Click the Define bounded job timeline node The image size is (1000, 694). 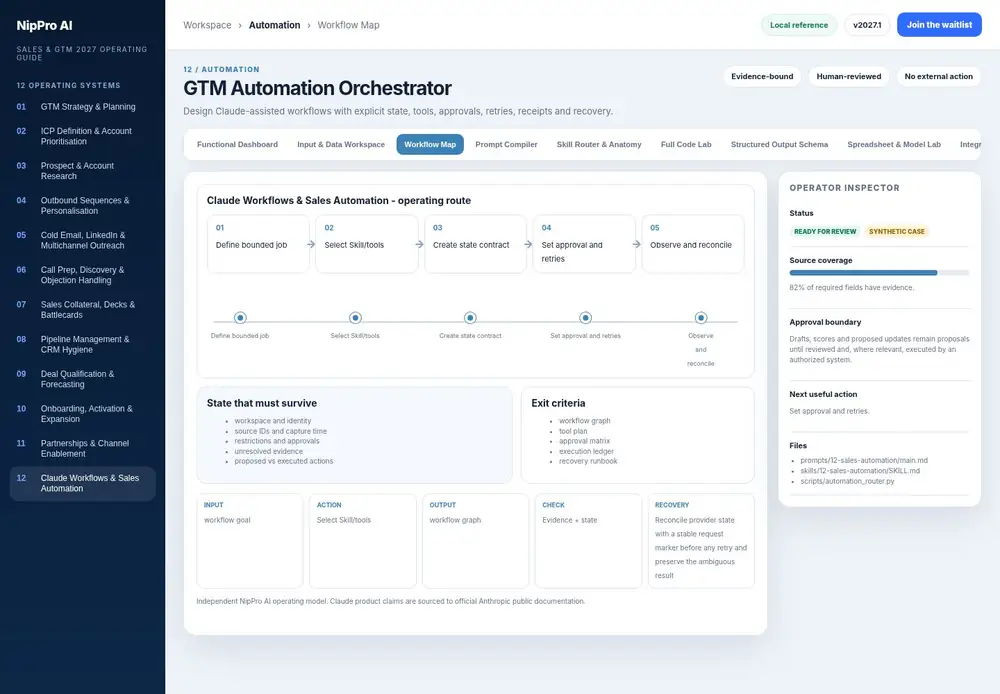240,318
